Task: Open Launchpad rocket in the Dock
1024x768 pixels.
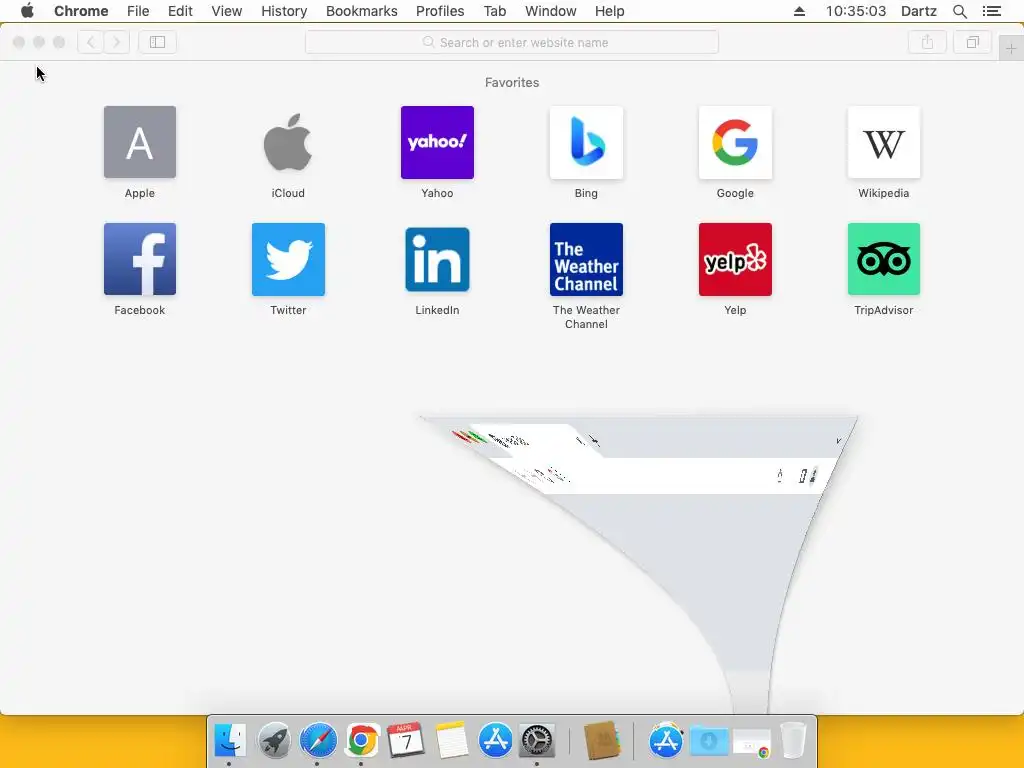Action: coord(274,741)
